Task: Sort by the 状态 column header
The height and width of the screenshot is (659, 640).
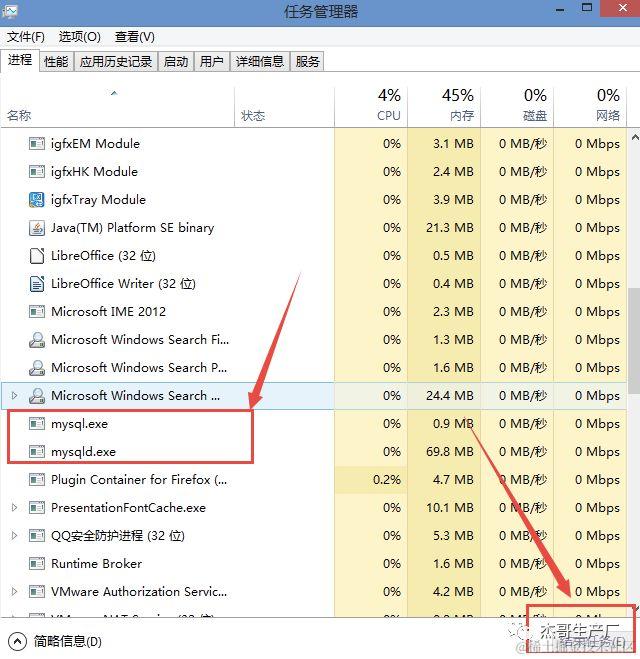Action: click(x=284, y=107)
